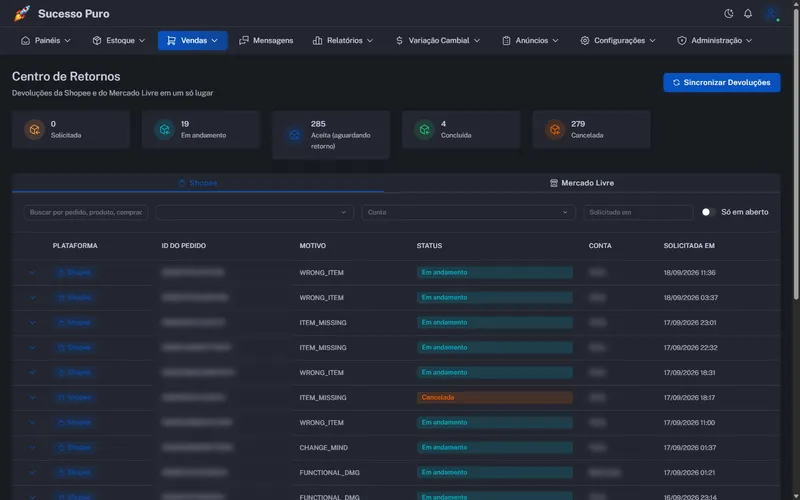The image size is (800, 500).
Task: Click the Anúncios clipboard icon
Action: pyautogui.click(x=506, y=40)
